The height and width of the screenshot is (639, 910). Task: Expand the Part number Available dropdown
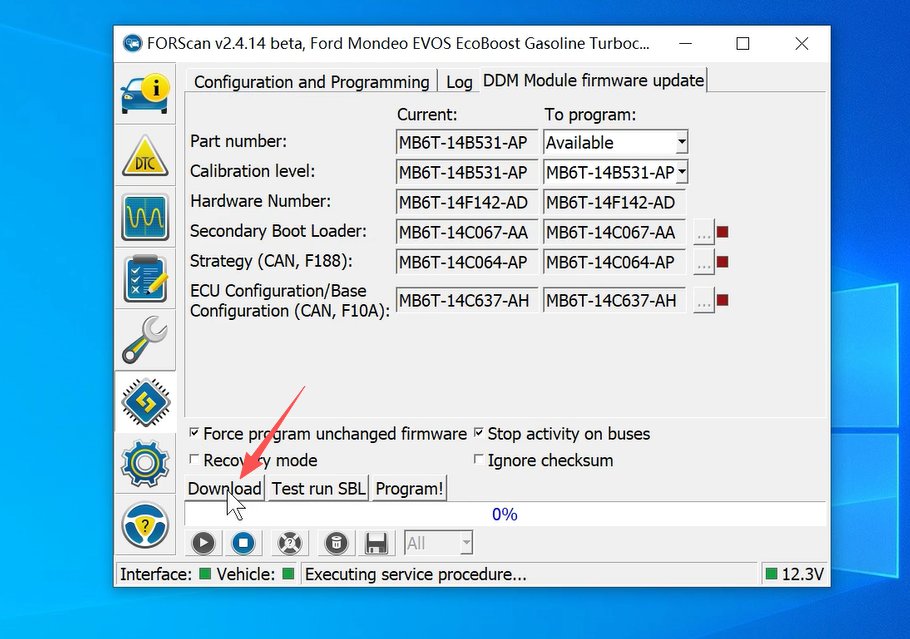681,143
